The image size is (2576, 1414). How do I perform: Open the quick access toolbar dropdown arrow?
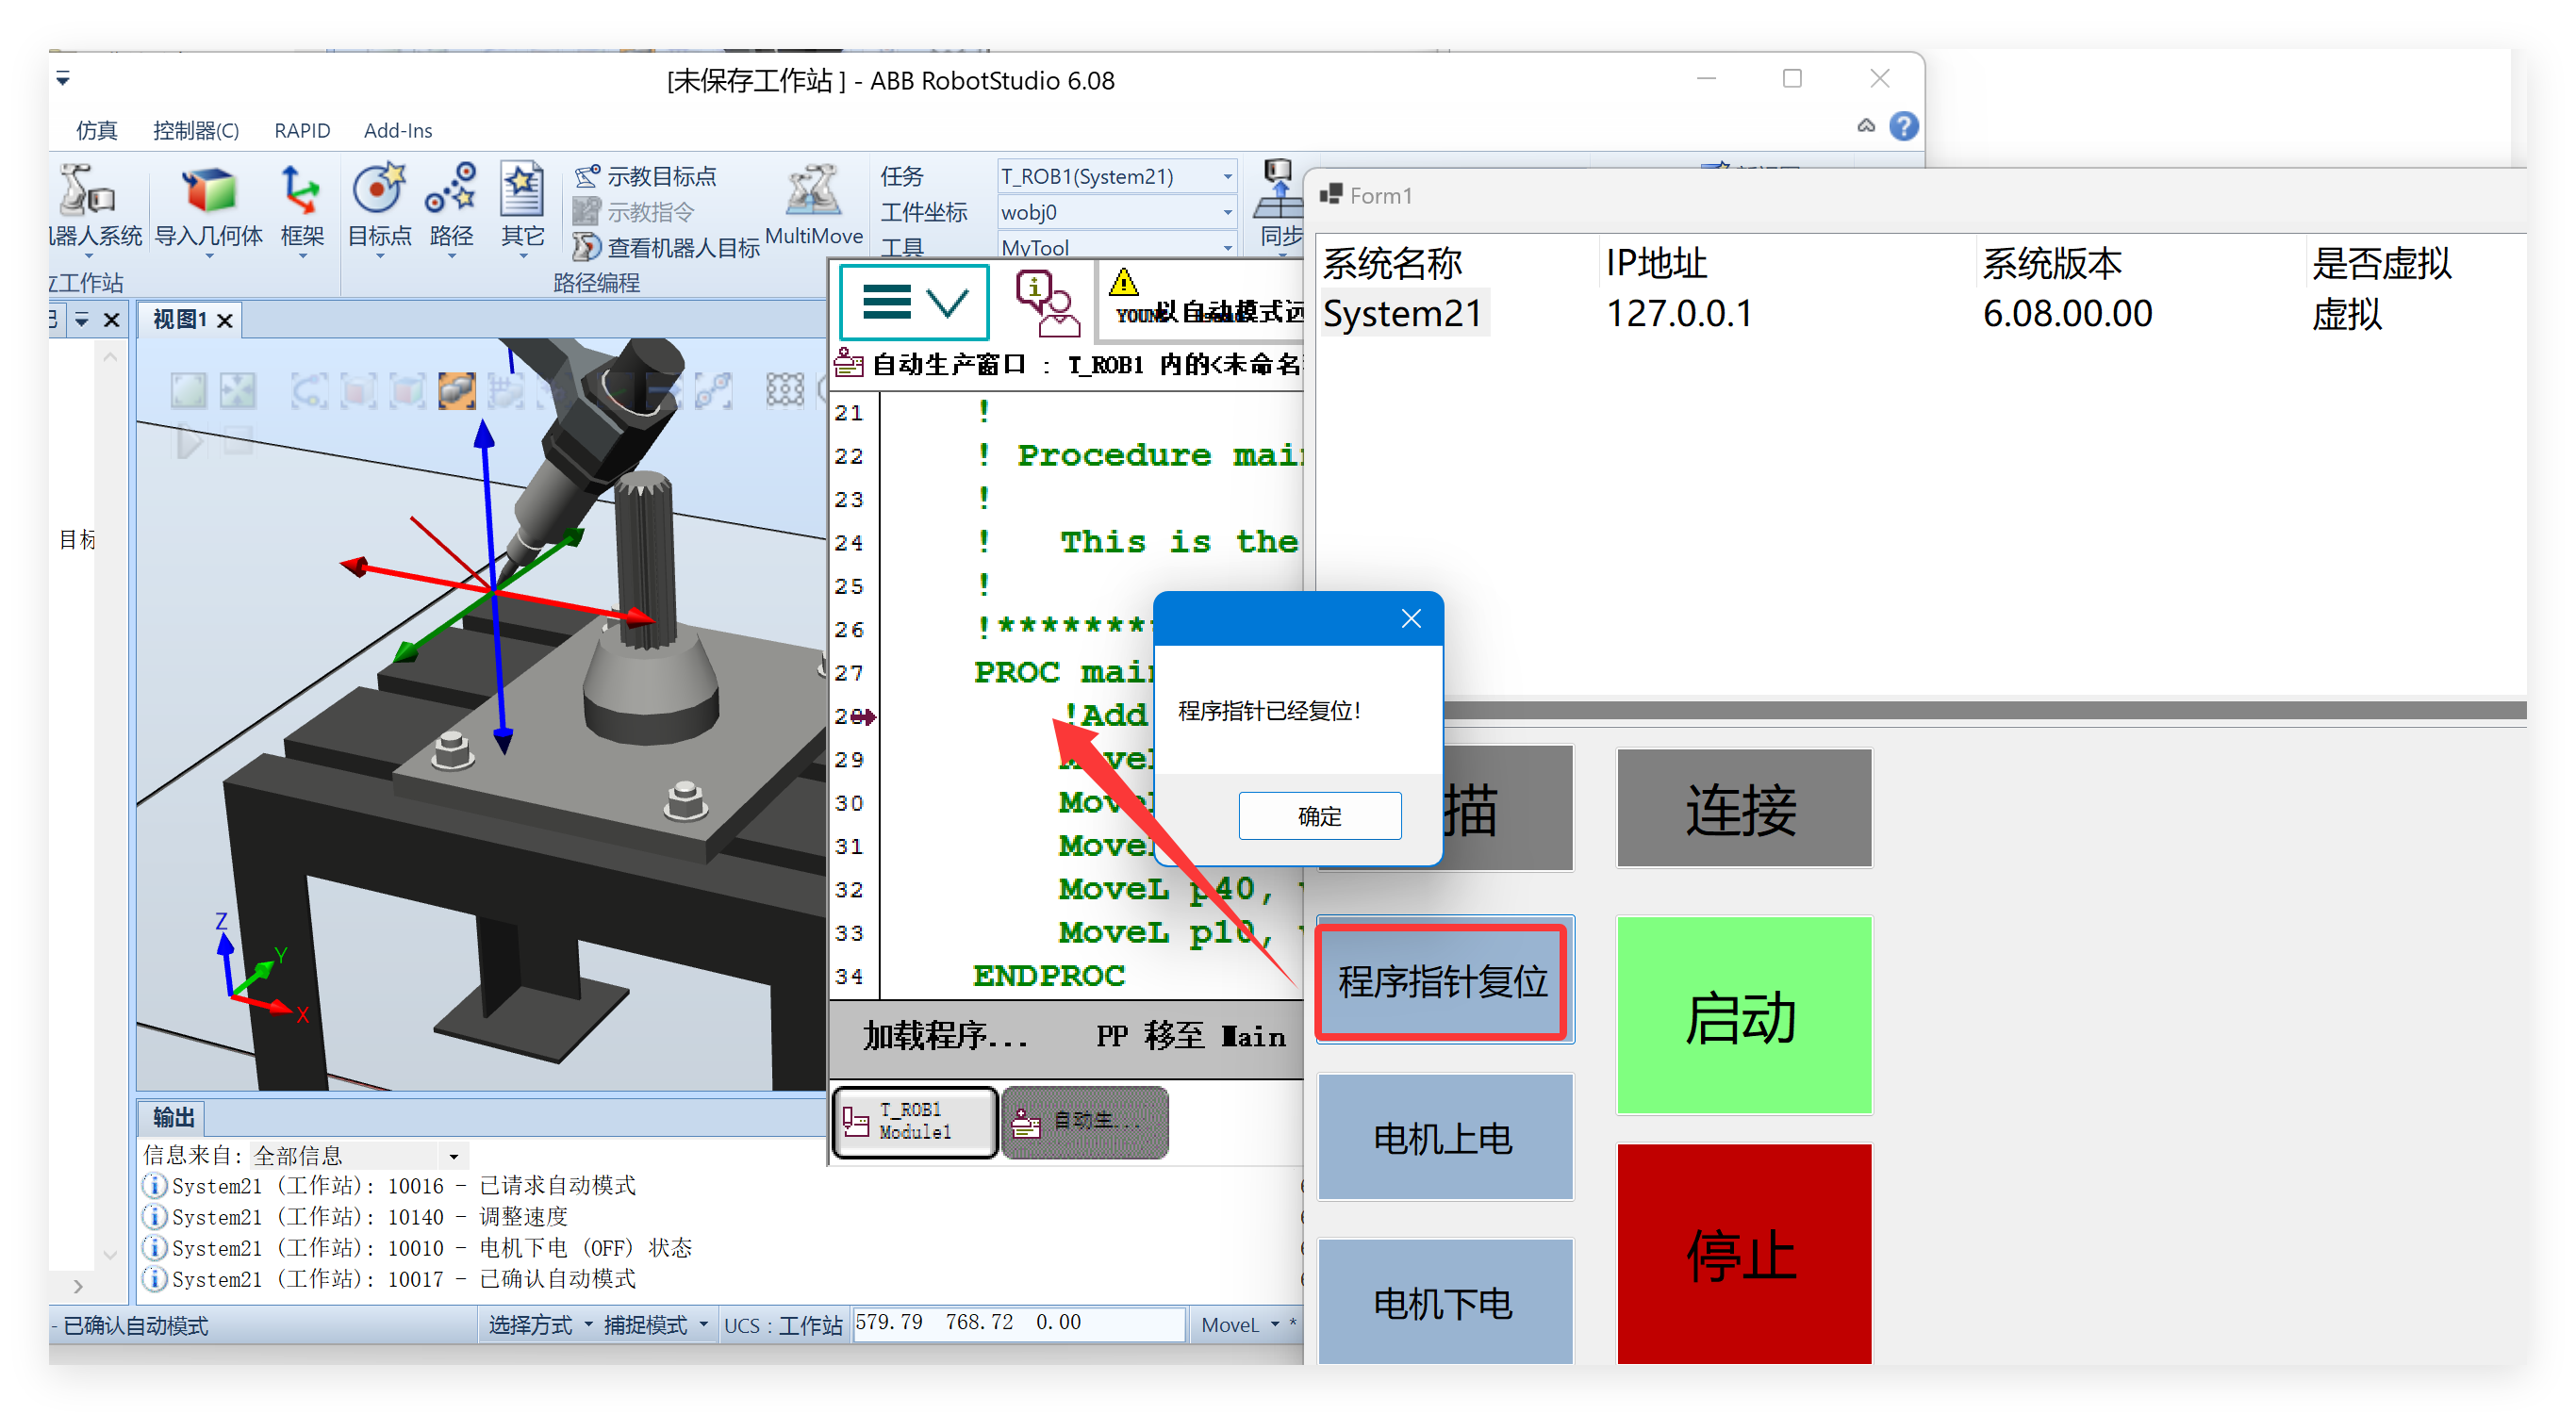[63, 78]
